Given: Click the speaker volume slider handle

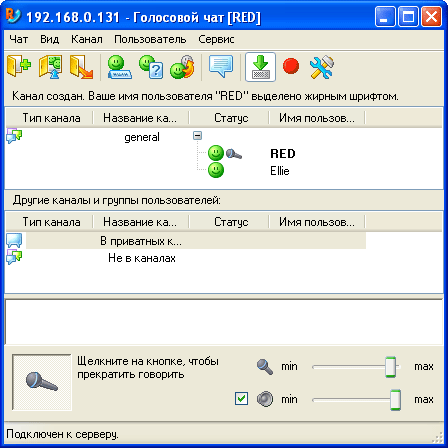Looking at the screenshot, I should (x=395, y=399).
